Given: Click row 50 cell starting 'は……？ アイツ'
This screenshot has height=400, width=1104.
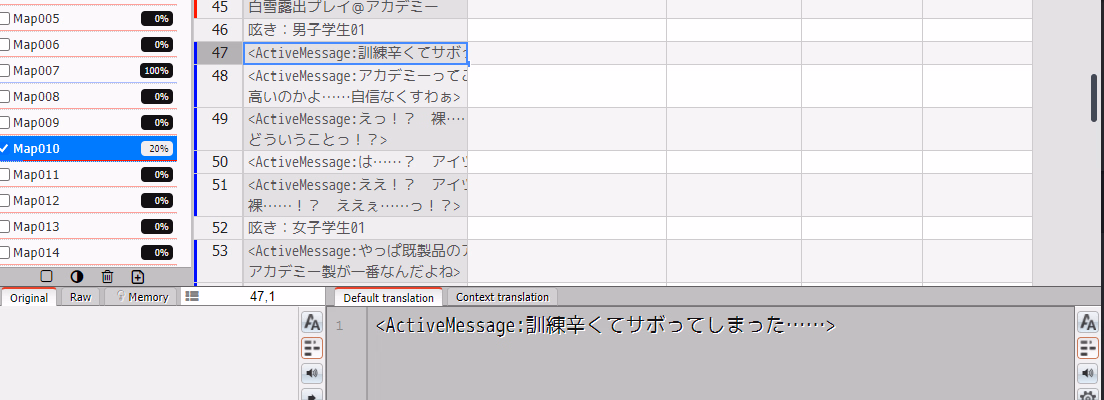Looking at the screenshot, I should point(356,162).
